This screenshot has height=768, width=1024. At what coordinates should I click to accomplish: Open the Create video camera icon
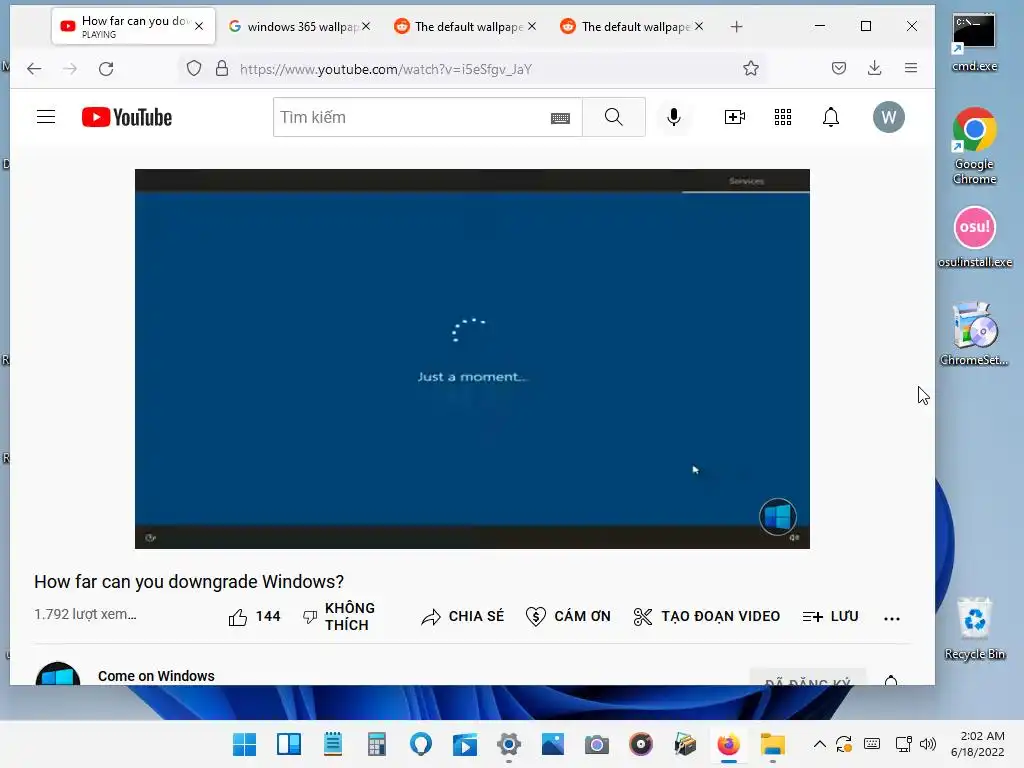(735, 117)
